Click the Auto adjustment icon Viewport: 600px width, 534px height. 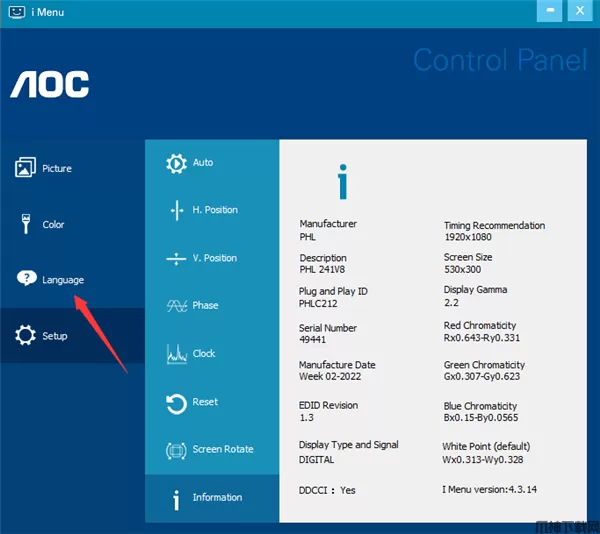[x=176, y=163]
